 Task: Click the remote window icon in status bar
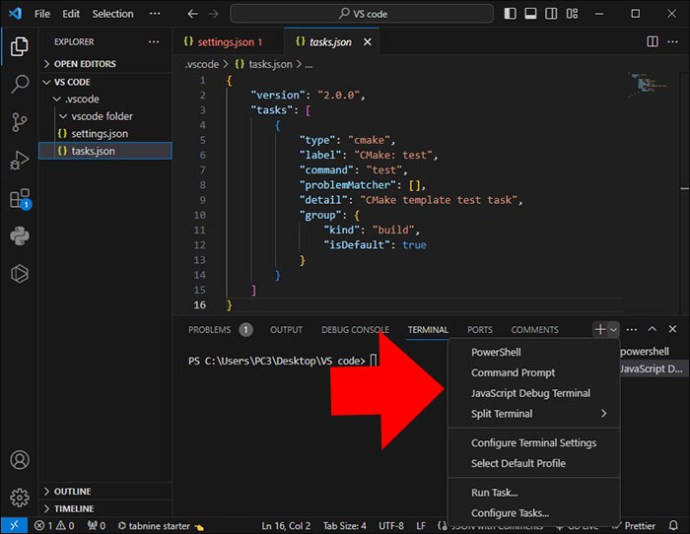(x=14, y=526)
